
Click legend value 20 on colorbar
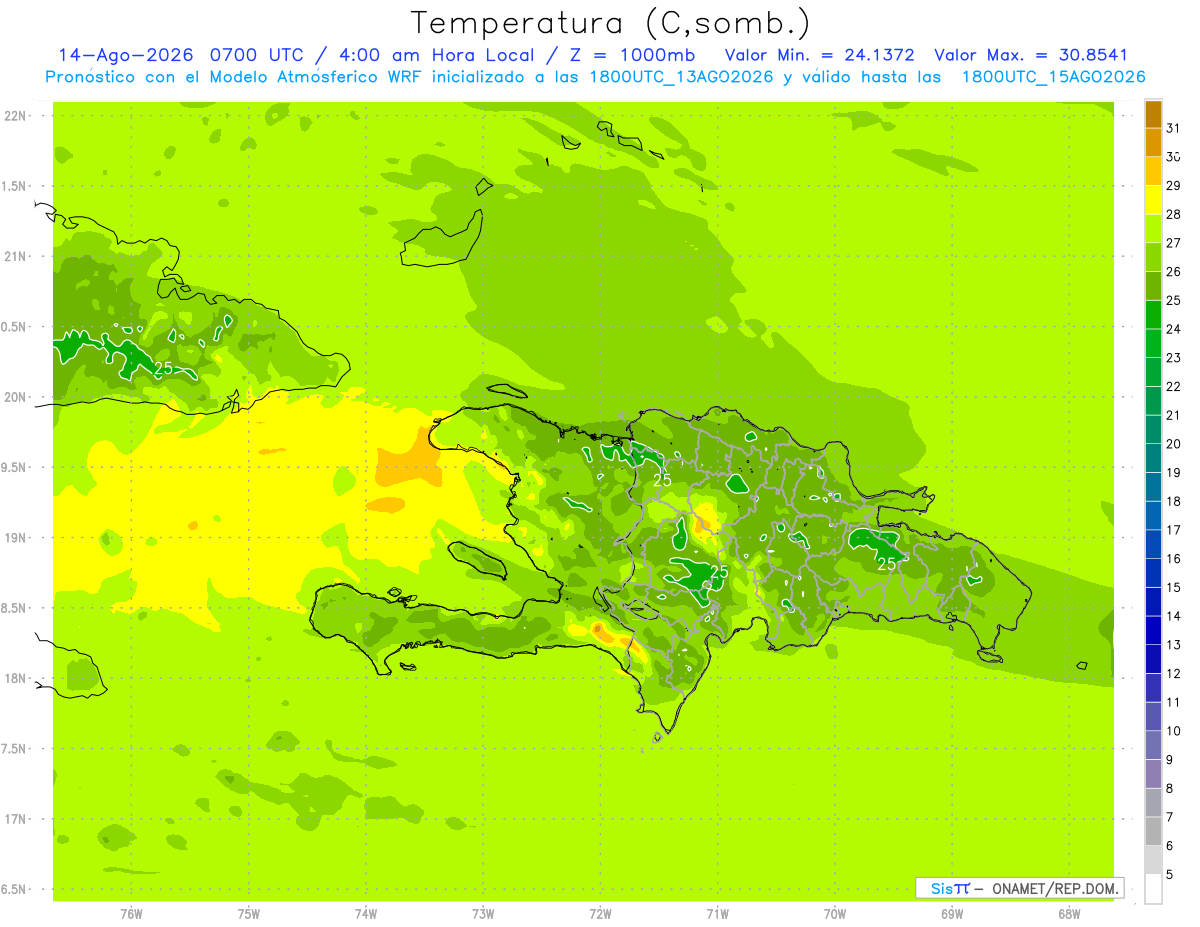(x=1173, y=444)
